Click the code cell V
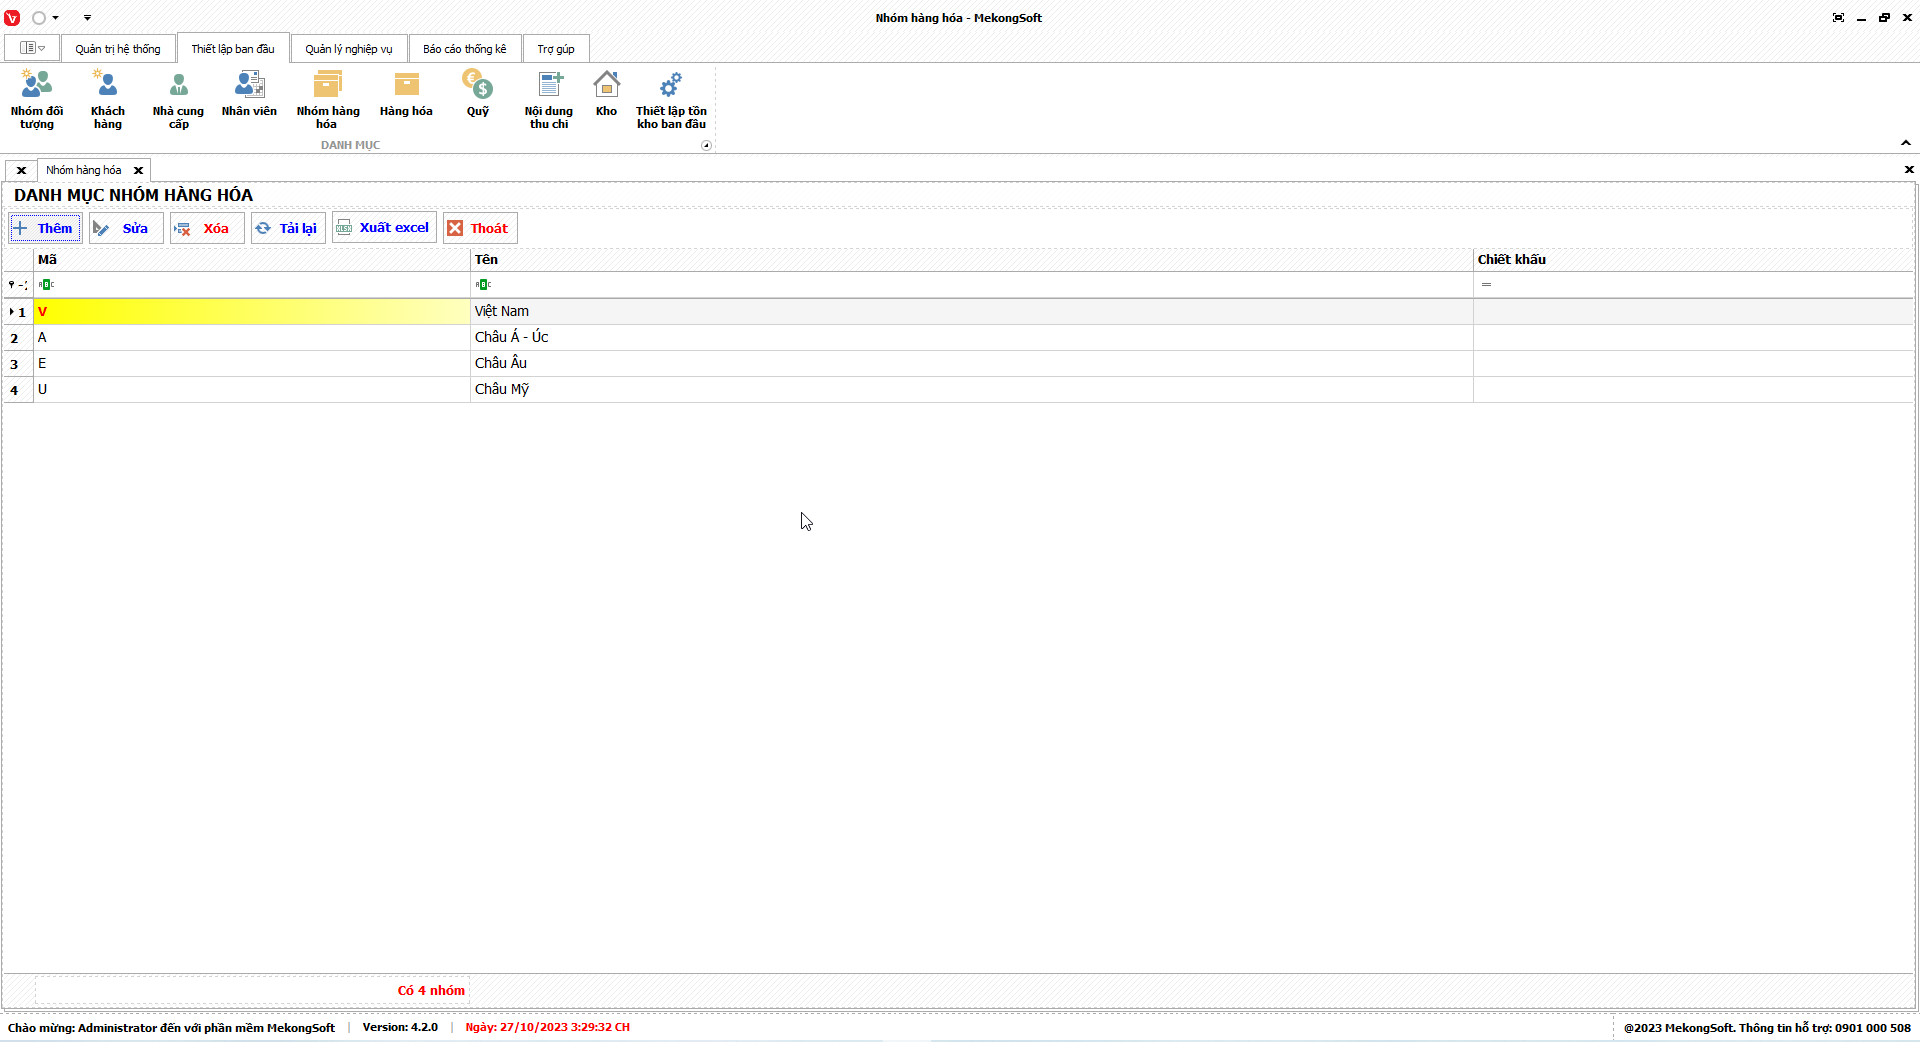 pyautogui.click(x=252, y=312)
